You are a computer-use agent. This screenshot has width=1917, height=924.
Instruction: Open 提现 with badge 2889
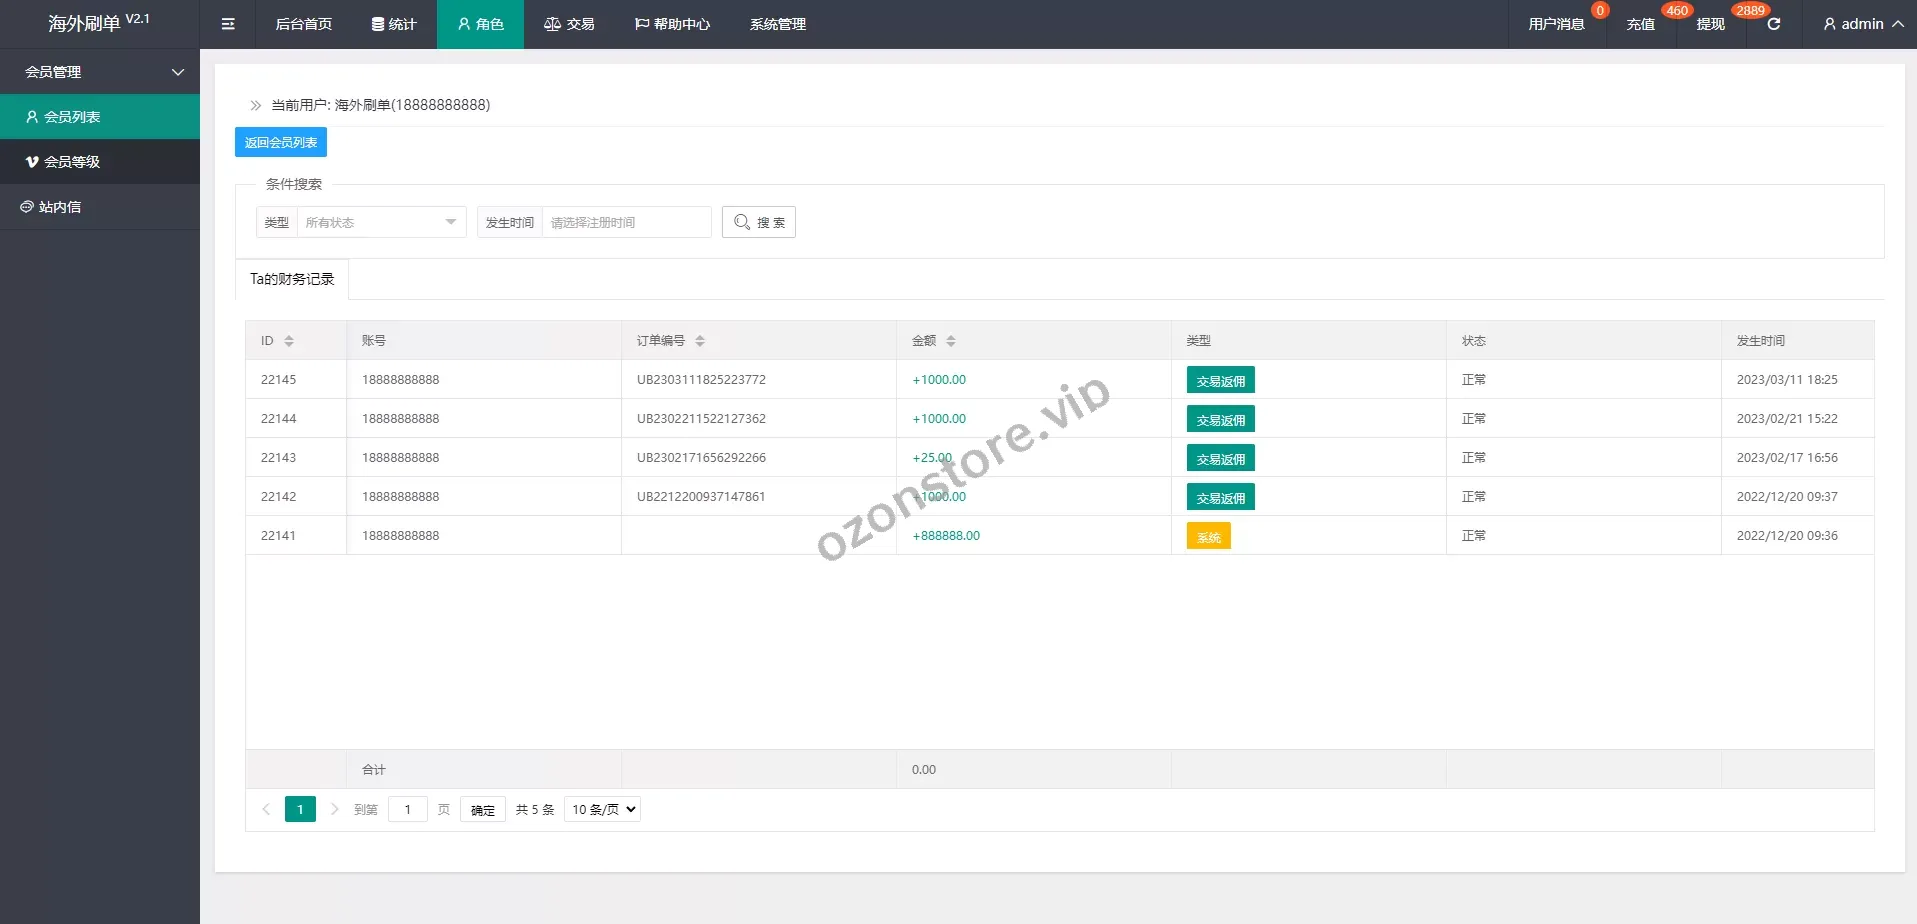pos(1710,24)
